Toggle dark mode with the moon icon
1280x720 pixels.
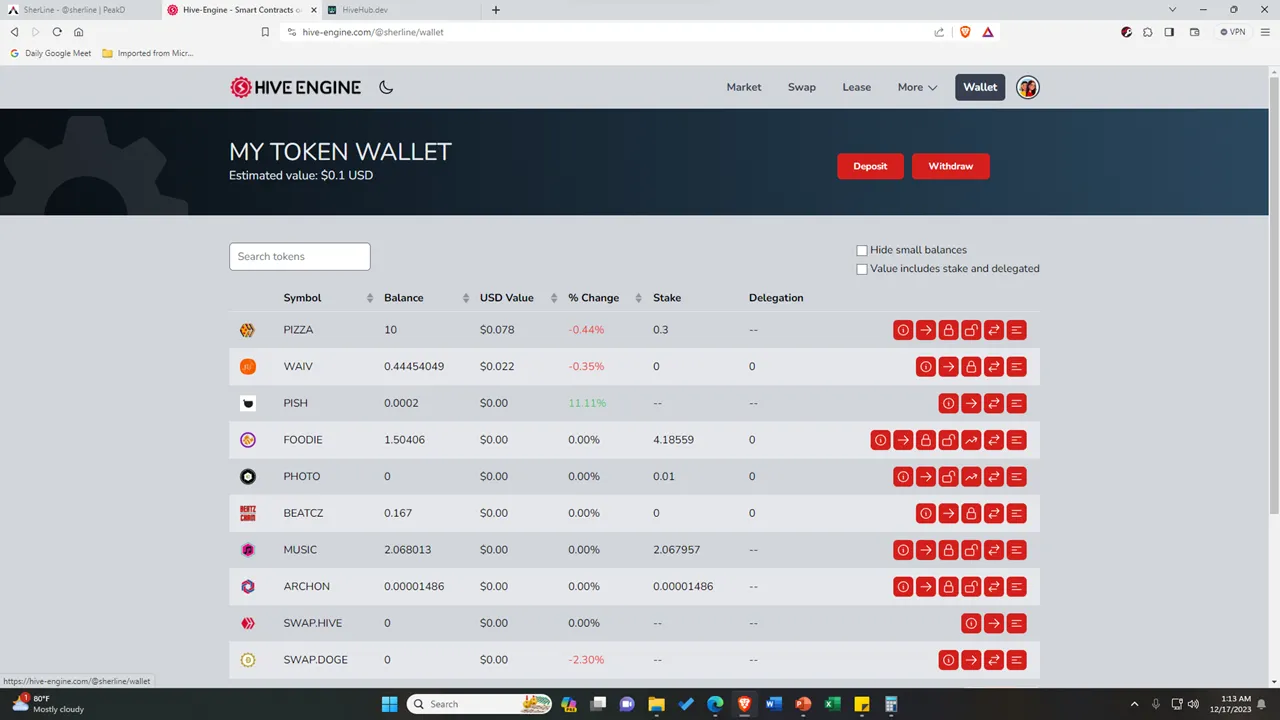coord(386,87)
